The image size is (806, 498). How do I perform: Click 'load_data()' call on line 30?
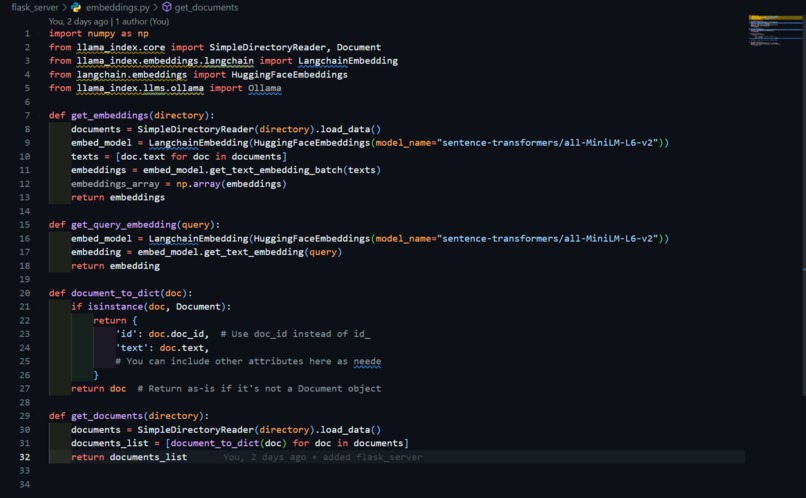pyautogui.click(x=351, y=430)
